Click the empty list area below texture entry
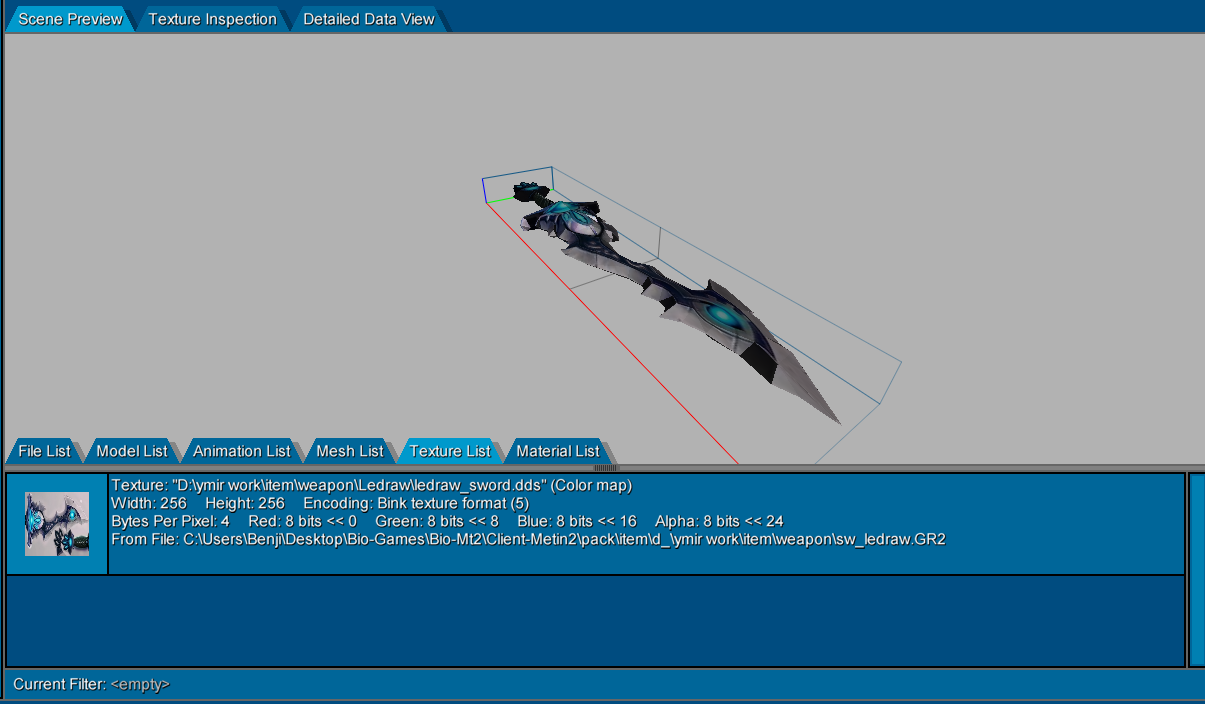The height and width of the screenshot is (704, 1205). (x=596, y=621)
